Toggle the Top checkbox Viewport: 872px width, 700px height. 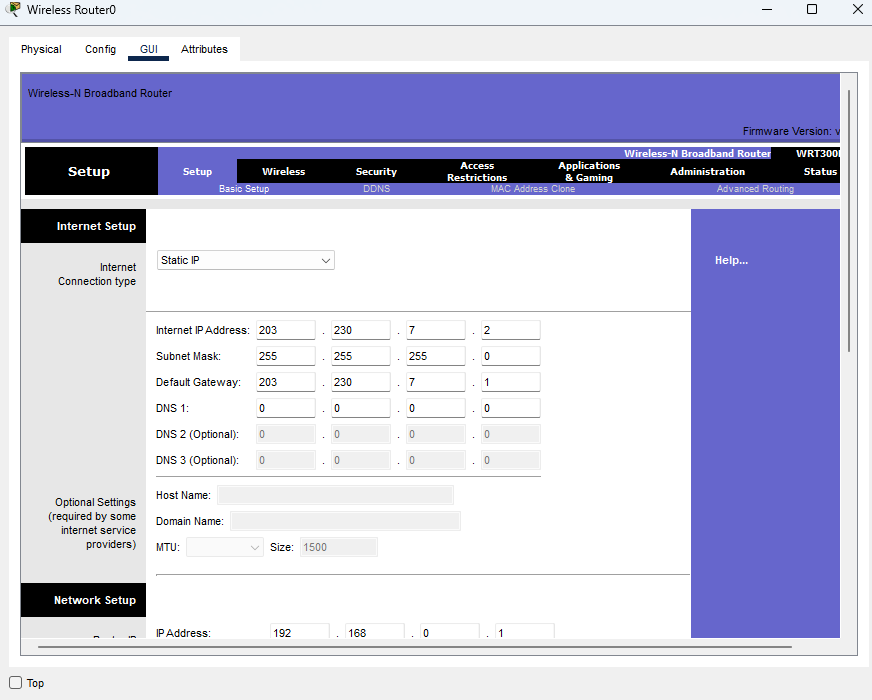(16, 682)
